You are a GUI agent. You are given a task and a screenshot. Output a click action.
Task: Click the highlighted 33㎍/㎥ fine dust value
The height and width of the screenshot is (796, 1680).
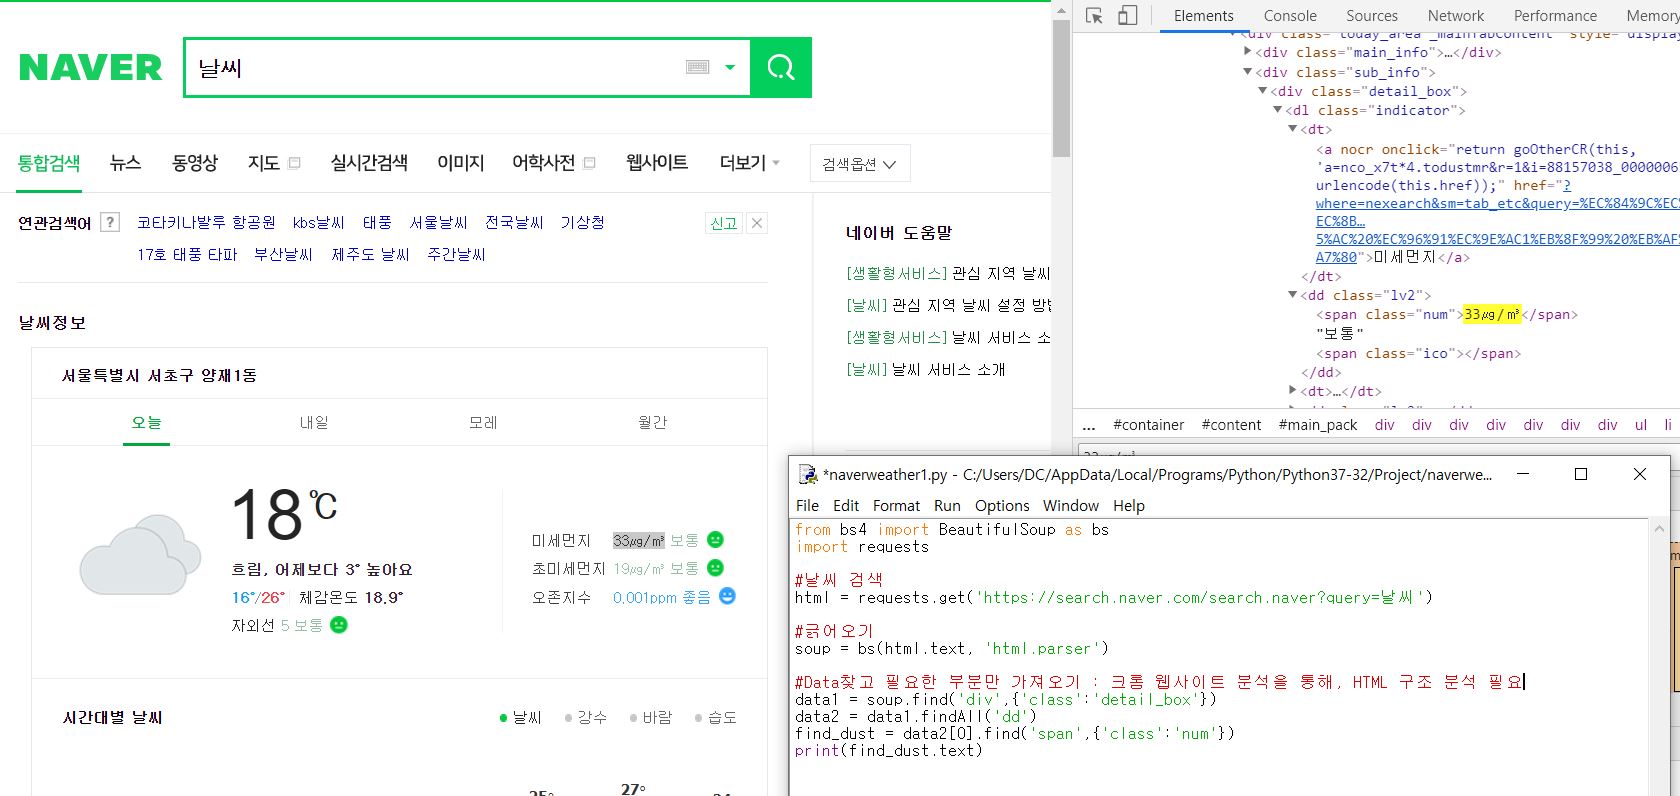tap(638, 540)
